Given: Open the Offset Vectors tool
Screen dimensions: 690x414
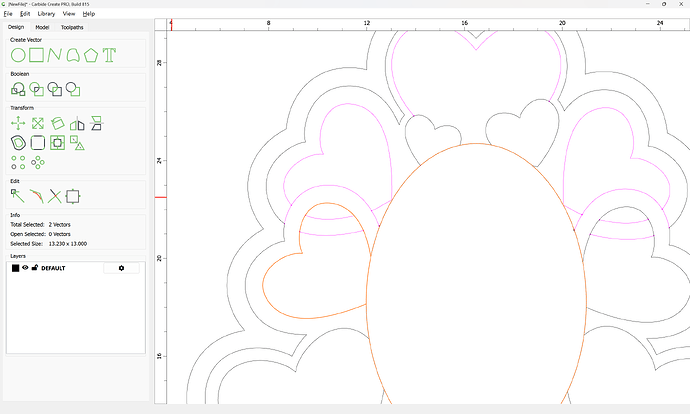Looking at the screenshot, I should 18,143.
